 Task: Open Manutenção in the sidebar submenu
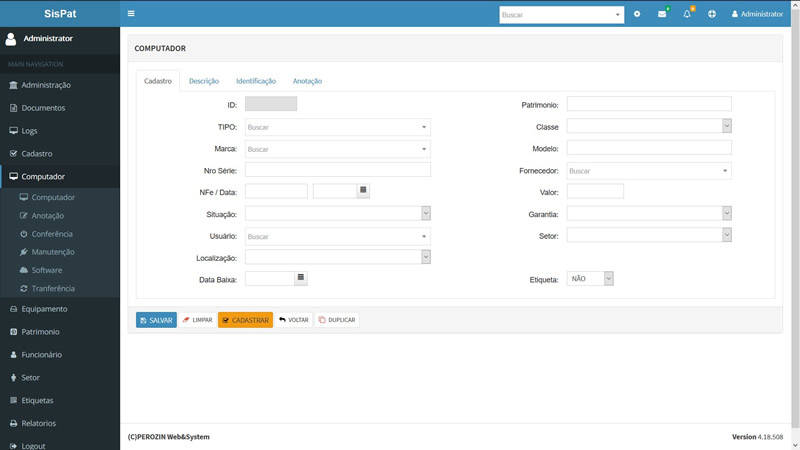click(x=52, y=252)
